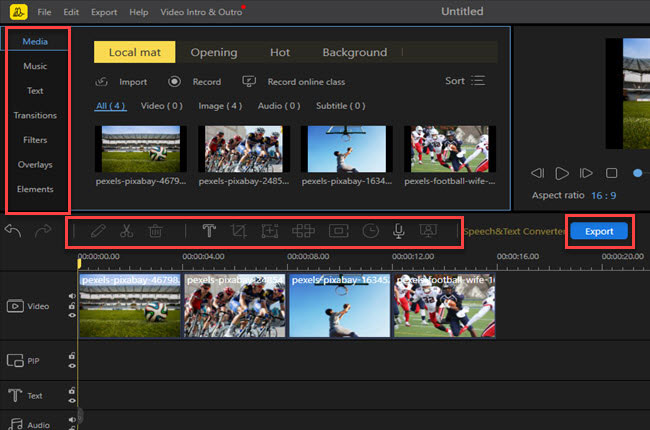Switch to the Hot tab

(x=280, y=52)
